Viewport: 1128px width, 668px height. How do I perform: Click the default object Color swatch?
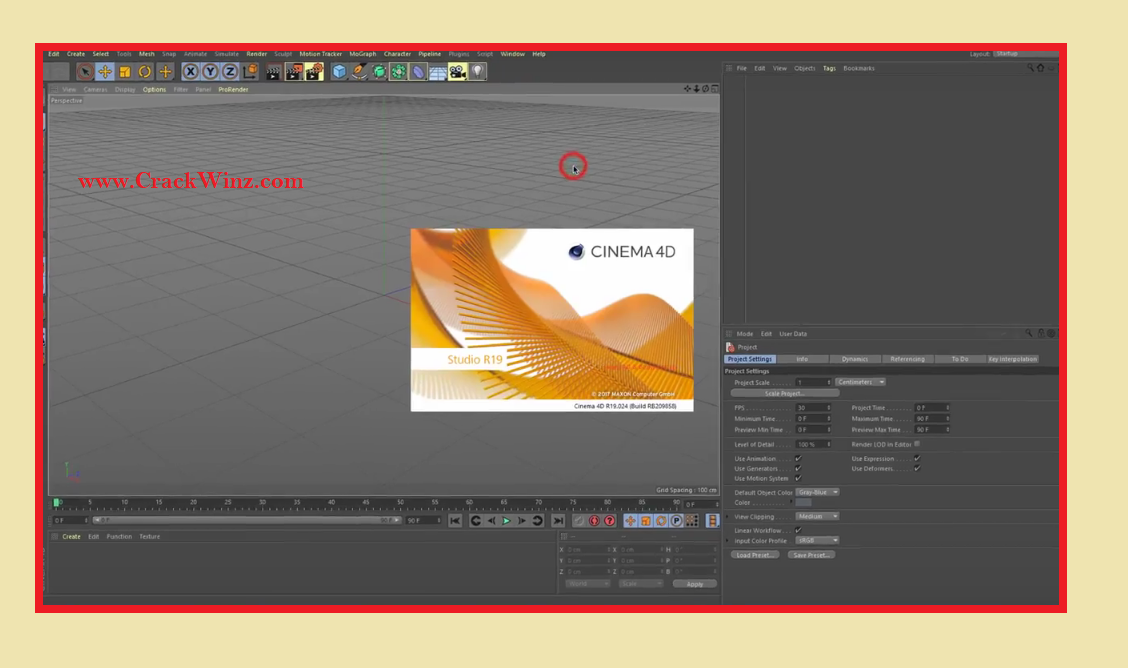[804, 502]
